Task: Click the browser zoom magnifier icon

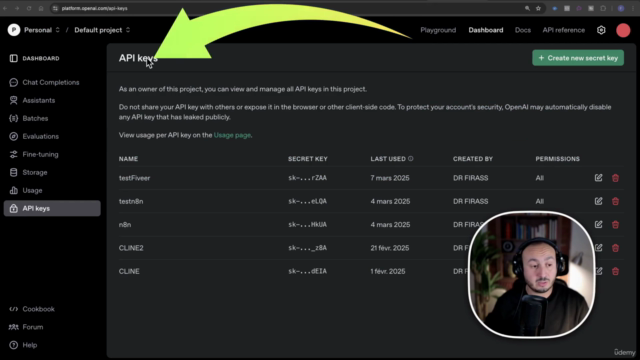Action: [527, 8]
